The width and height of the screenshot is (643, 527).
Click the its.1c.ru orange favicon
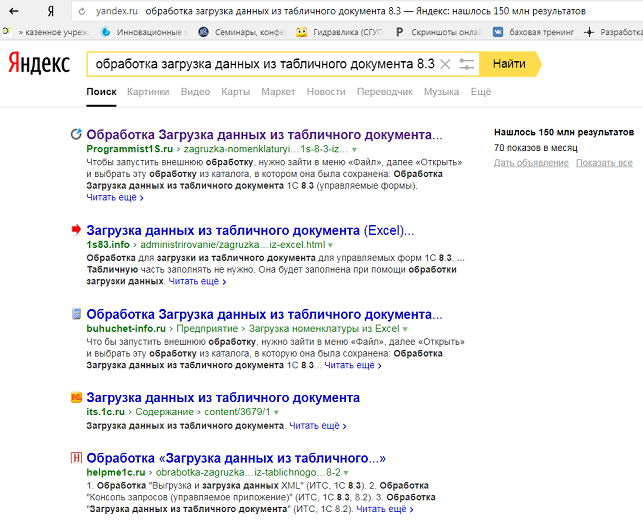pyautogui.click(x=76, y=398)
